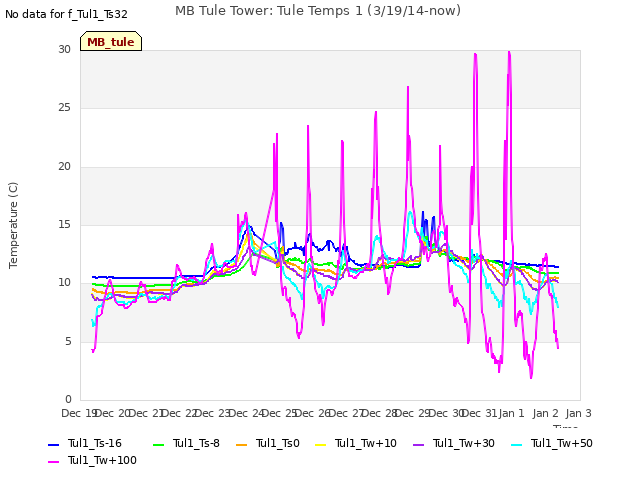Click the Jan 2 x-axis tick label

coord(545,413)
